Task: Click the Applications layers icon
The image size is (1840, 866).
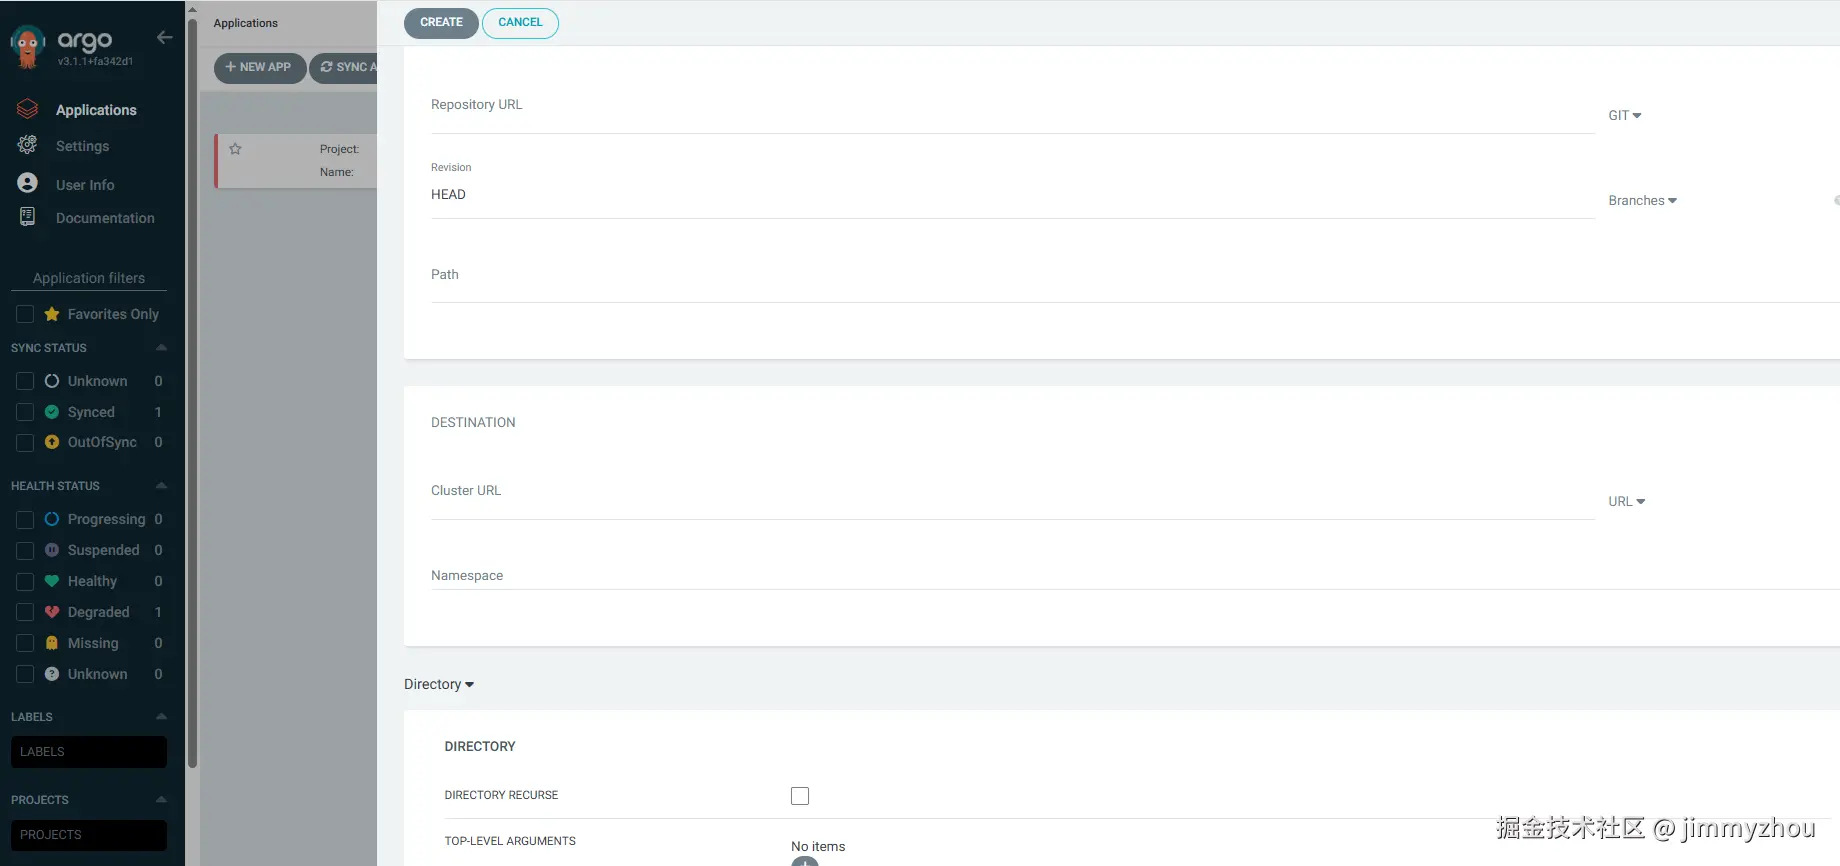Action: point(28,109)
